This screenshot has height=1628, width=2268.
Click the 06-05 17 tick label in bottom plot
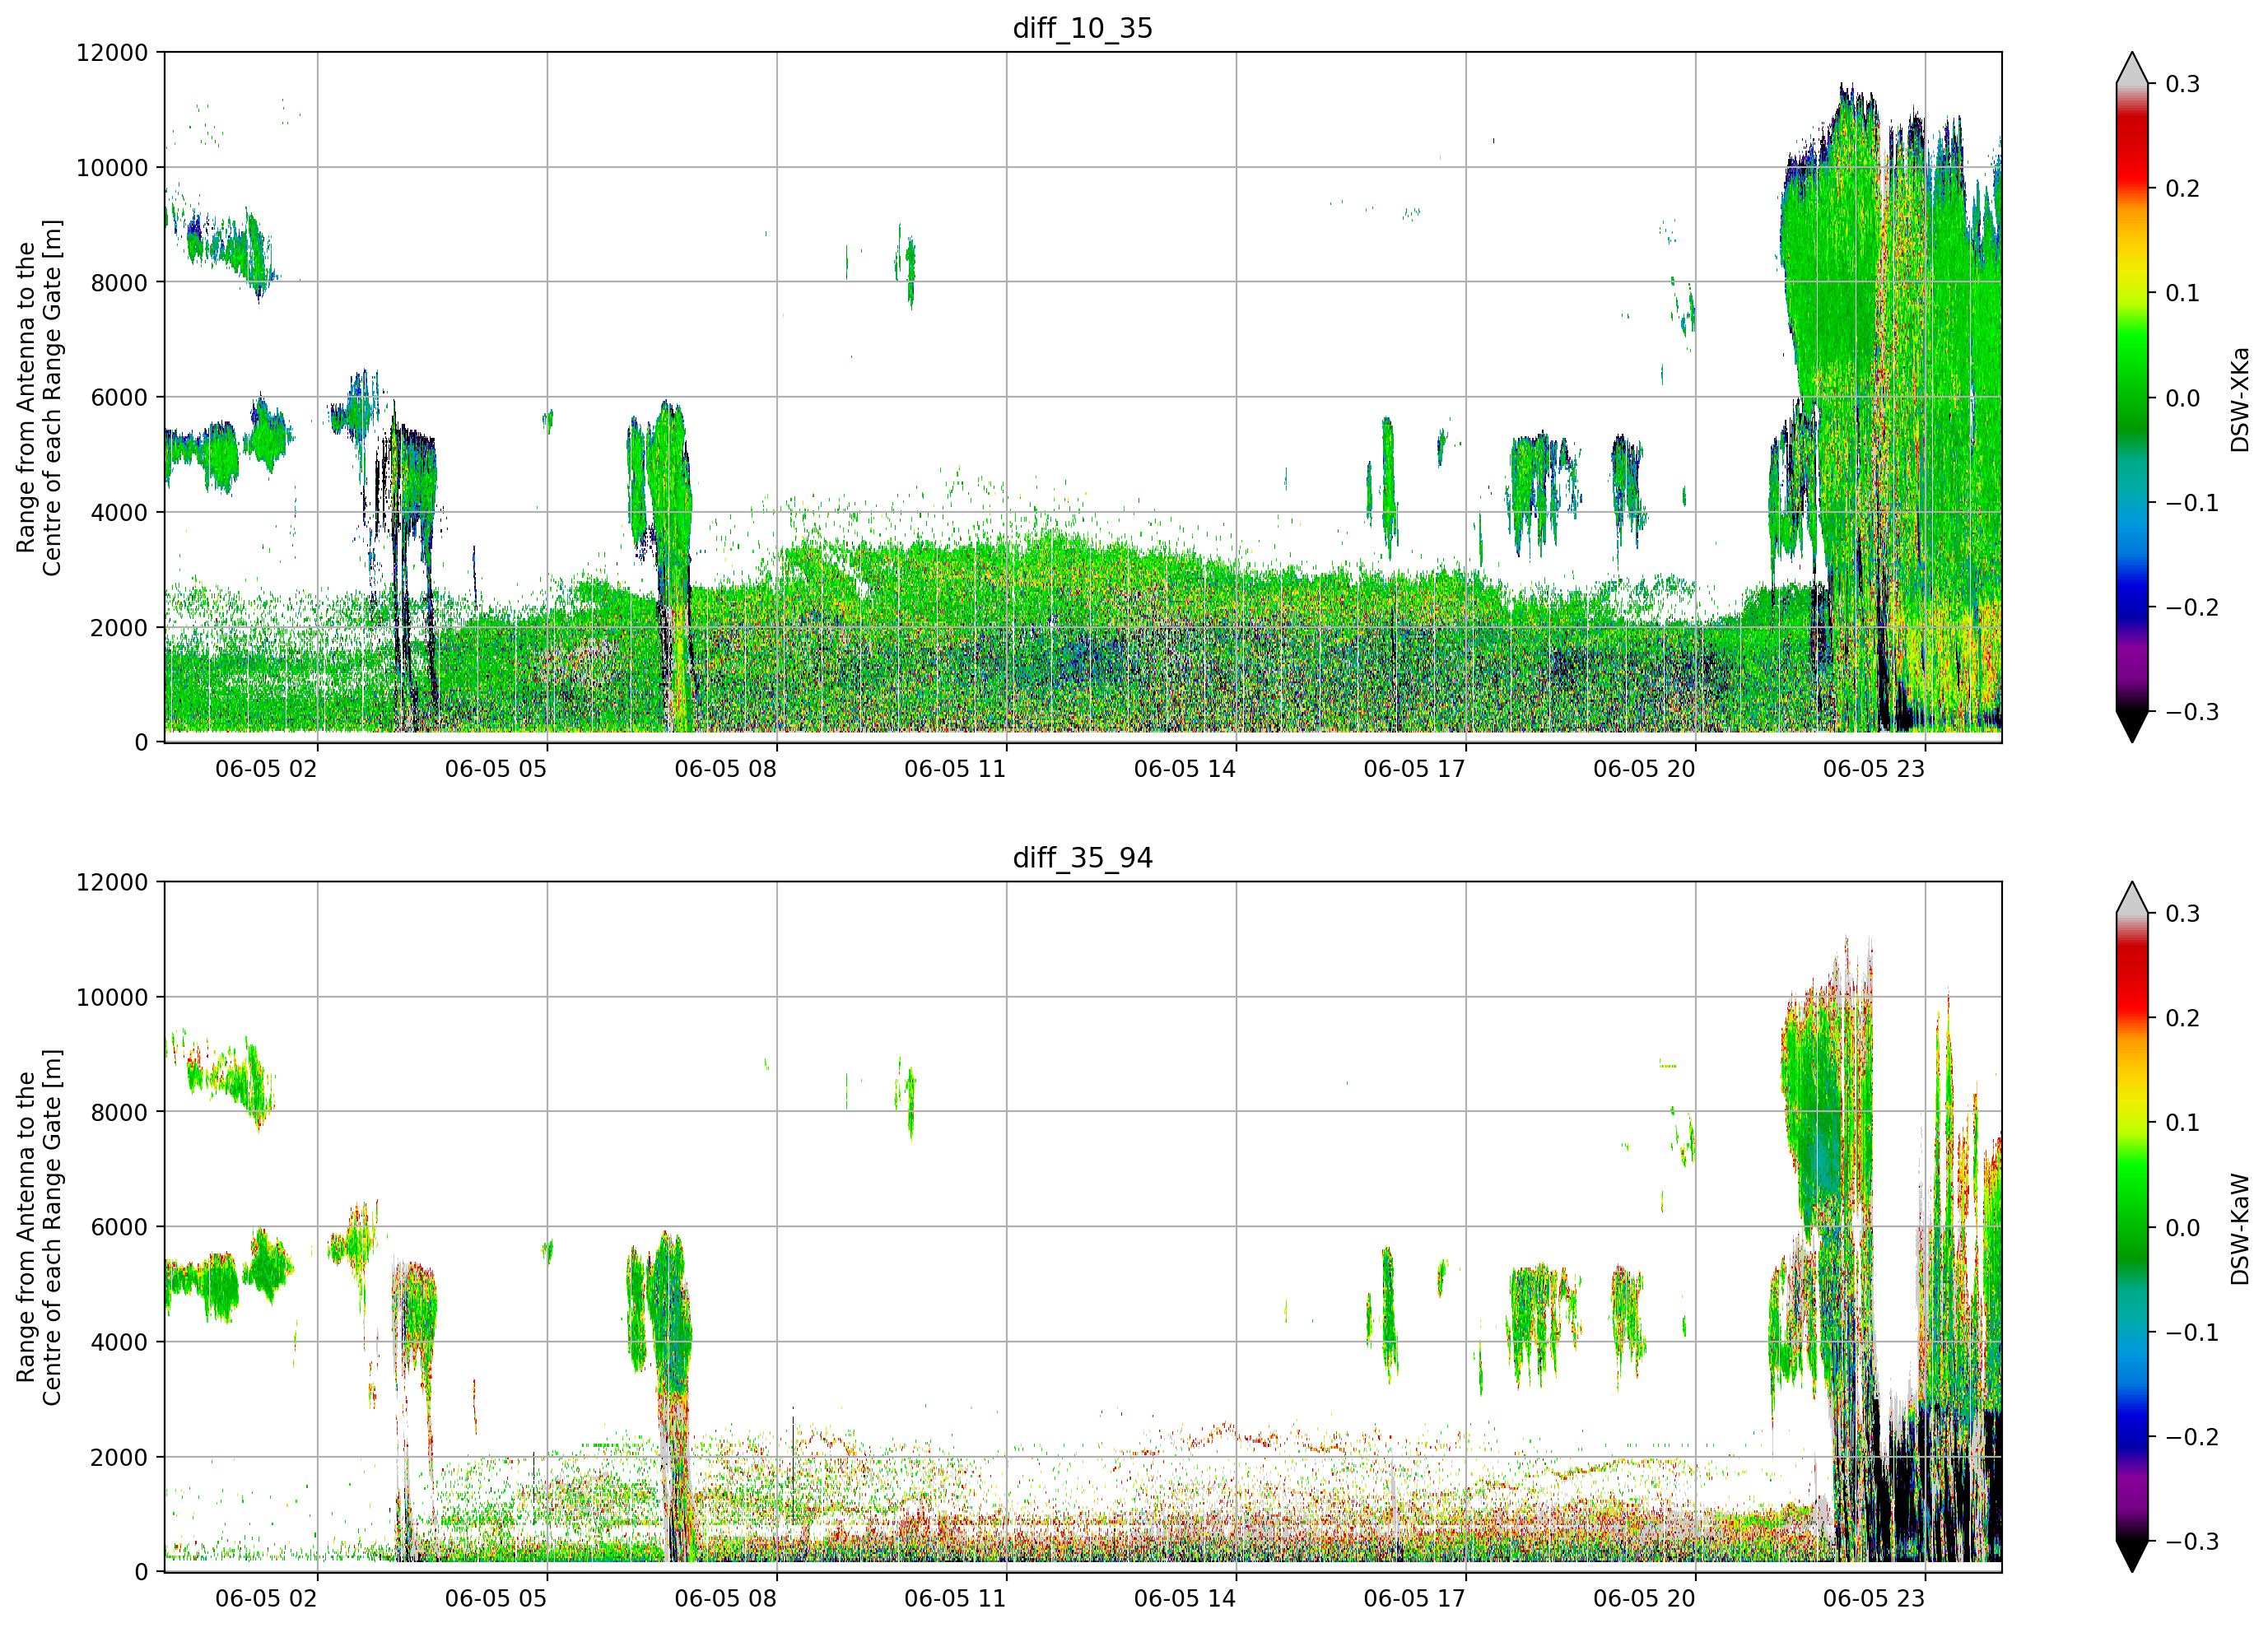coord(1414,1598)
